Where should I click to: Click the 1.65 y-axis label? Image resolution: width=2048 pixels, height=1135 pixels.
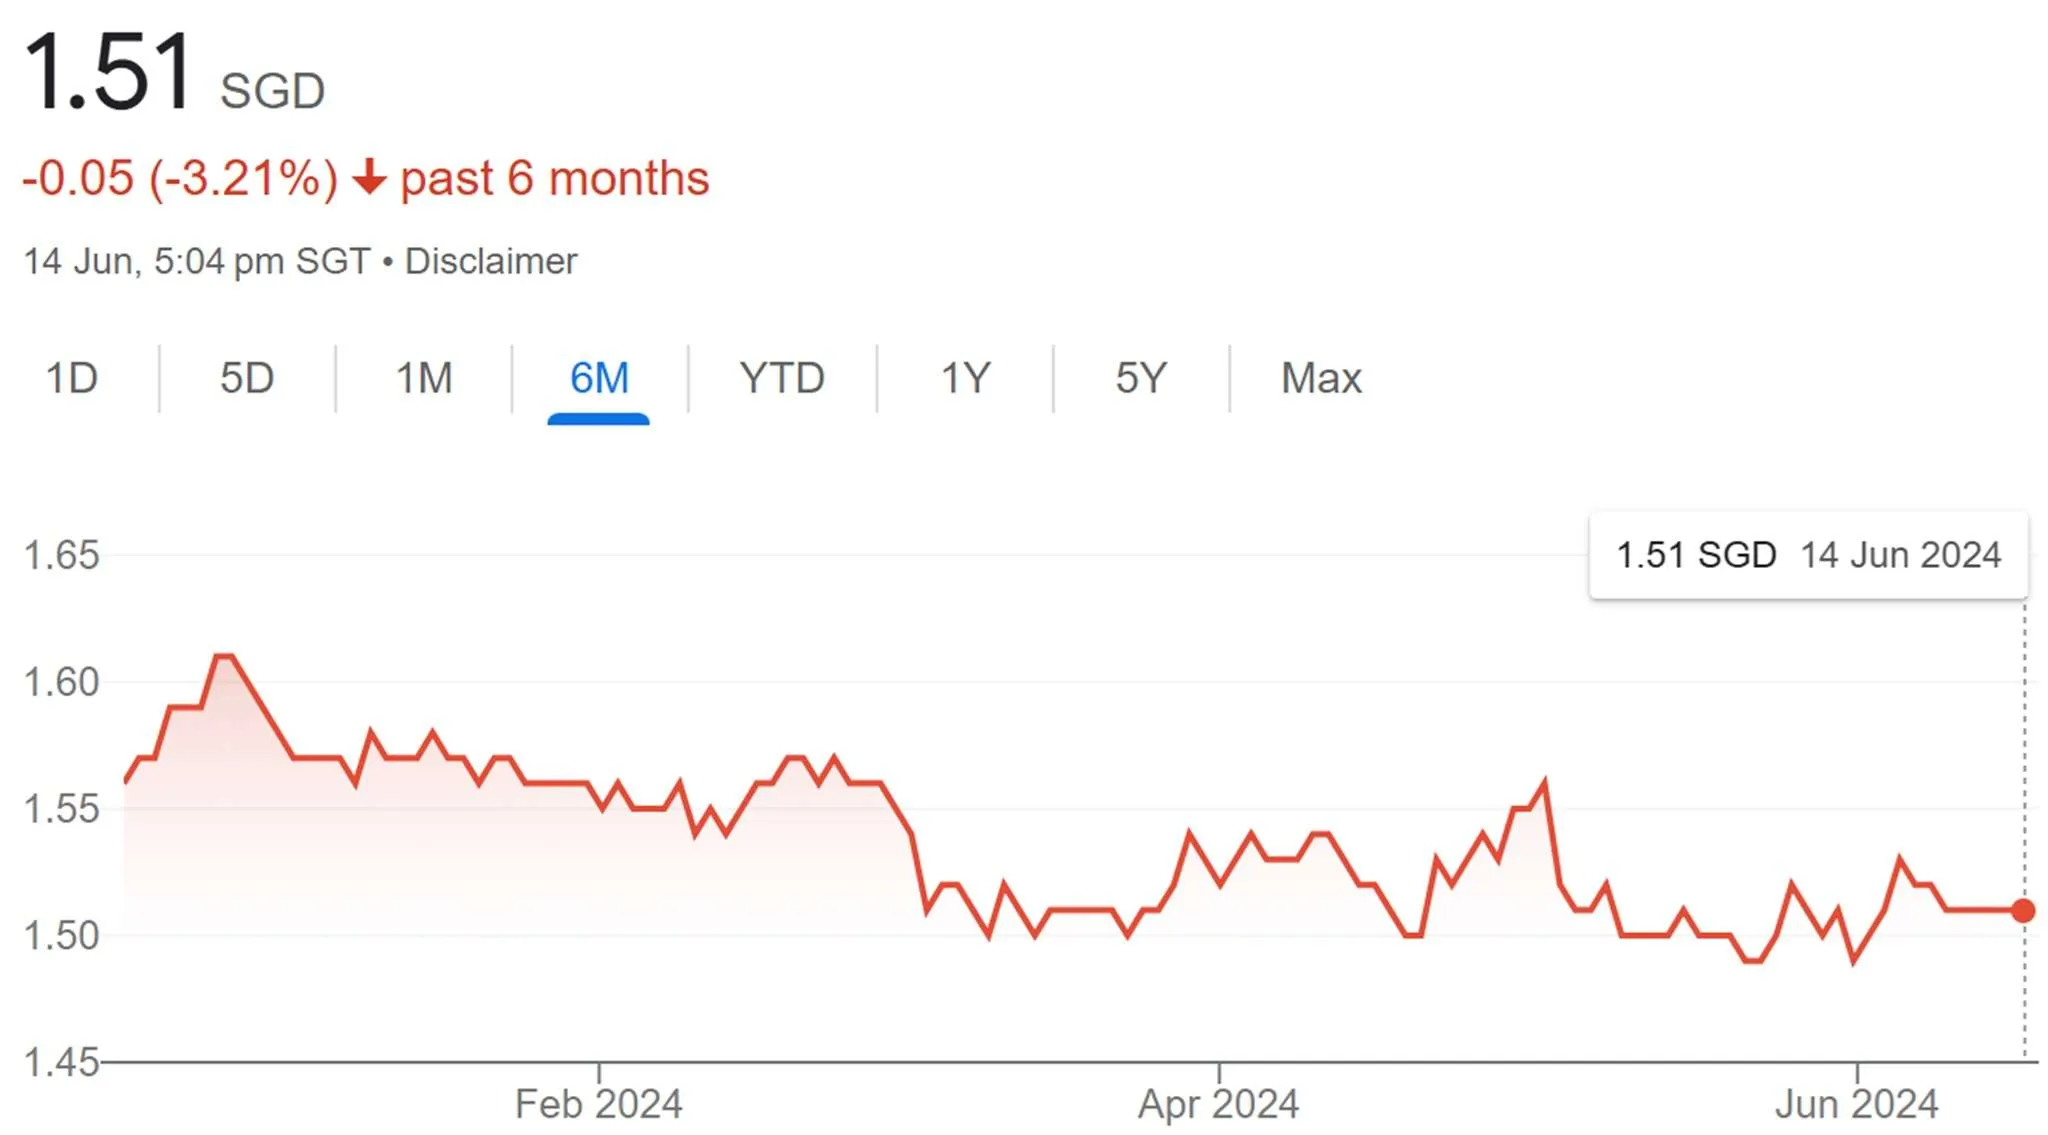tap(61, 555)
